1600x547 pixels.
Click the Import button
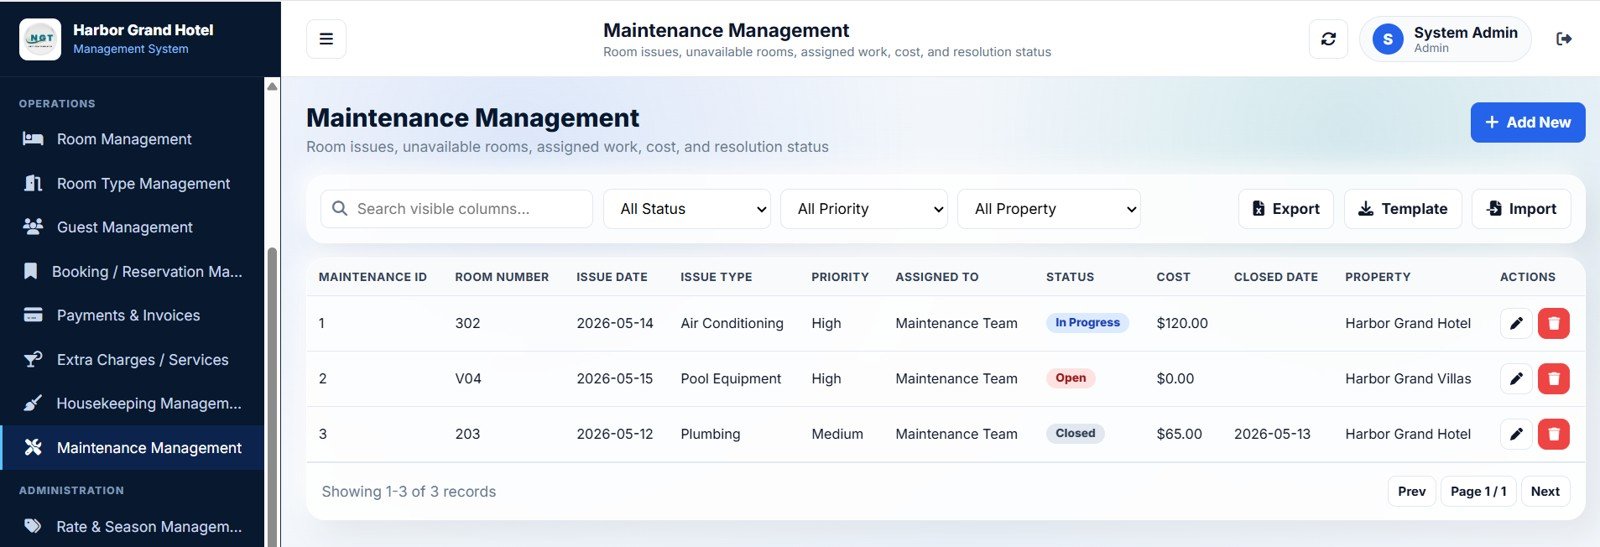point(1521,209)
